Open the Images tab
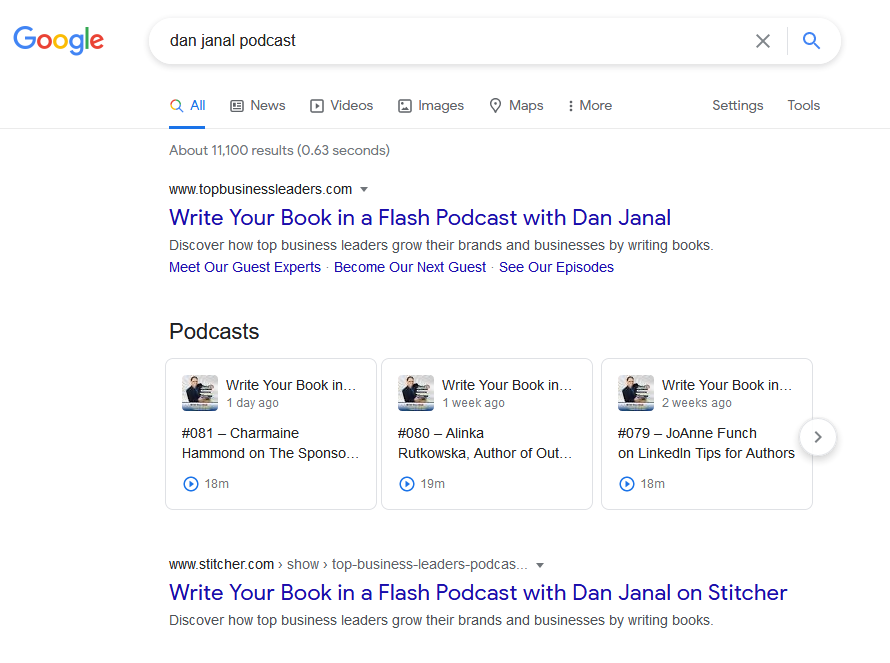Image resolution: width=890 pixels, height=663 pixels. pyautogui.click(x=431, y=106)
